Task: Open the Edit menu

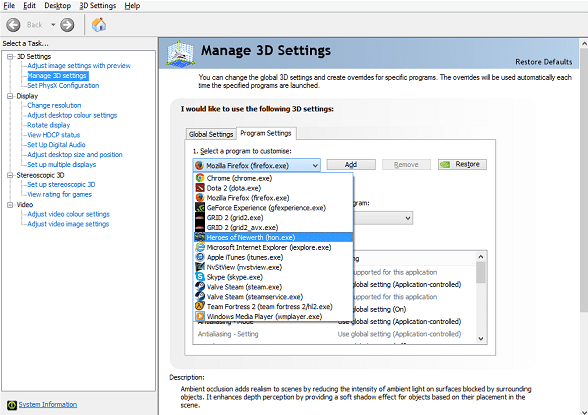Action: (29, 6)
